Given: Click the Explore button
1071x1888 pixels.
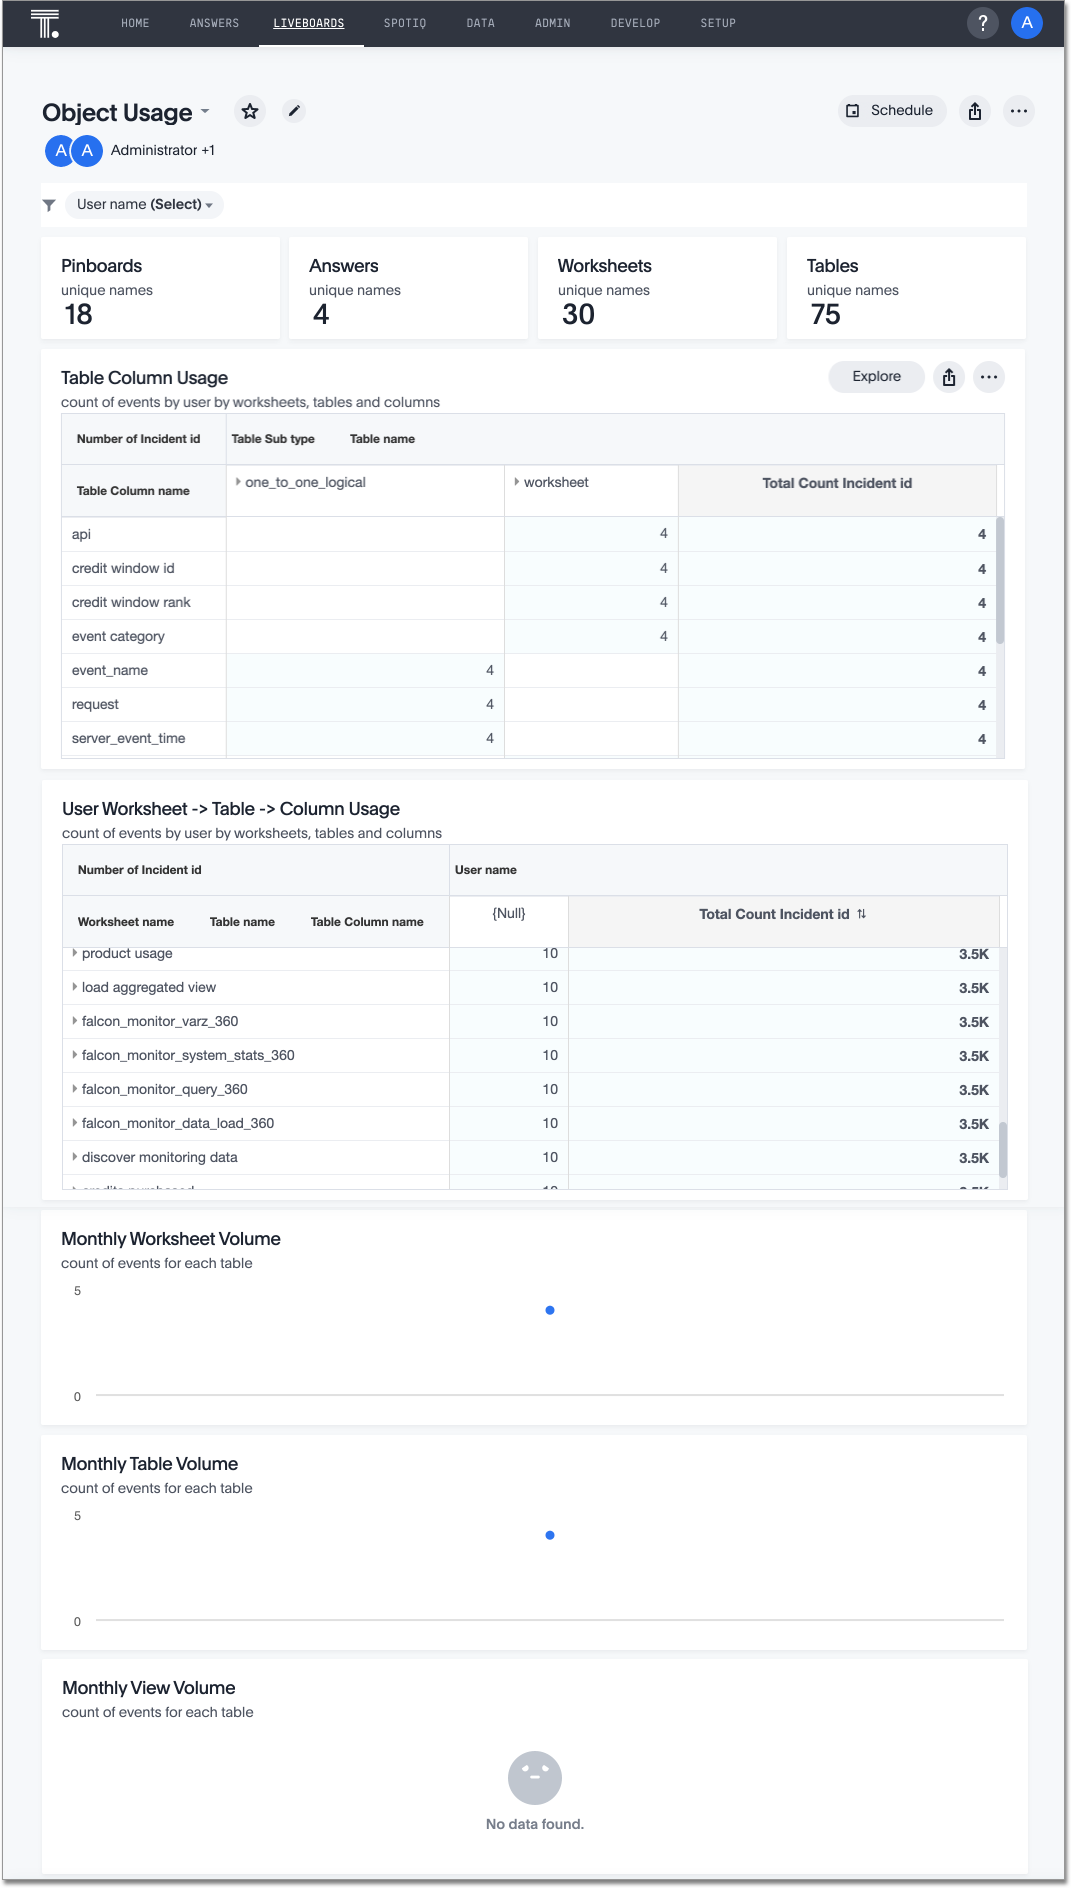Looking at the screenshot, I should point(876,377).
